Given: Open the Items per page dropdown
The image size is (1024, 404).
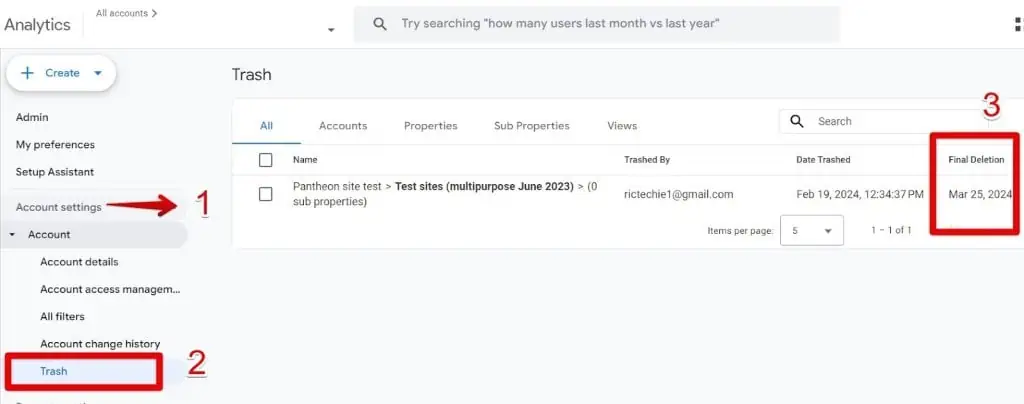Looking at the screenshot, I should (811, 230).
